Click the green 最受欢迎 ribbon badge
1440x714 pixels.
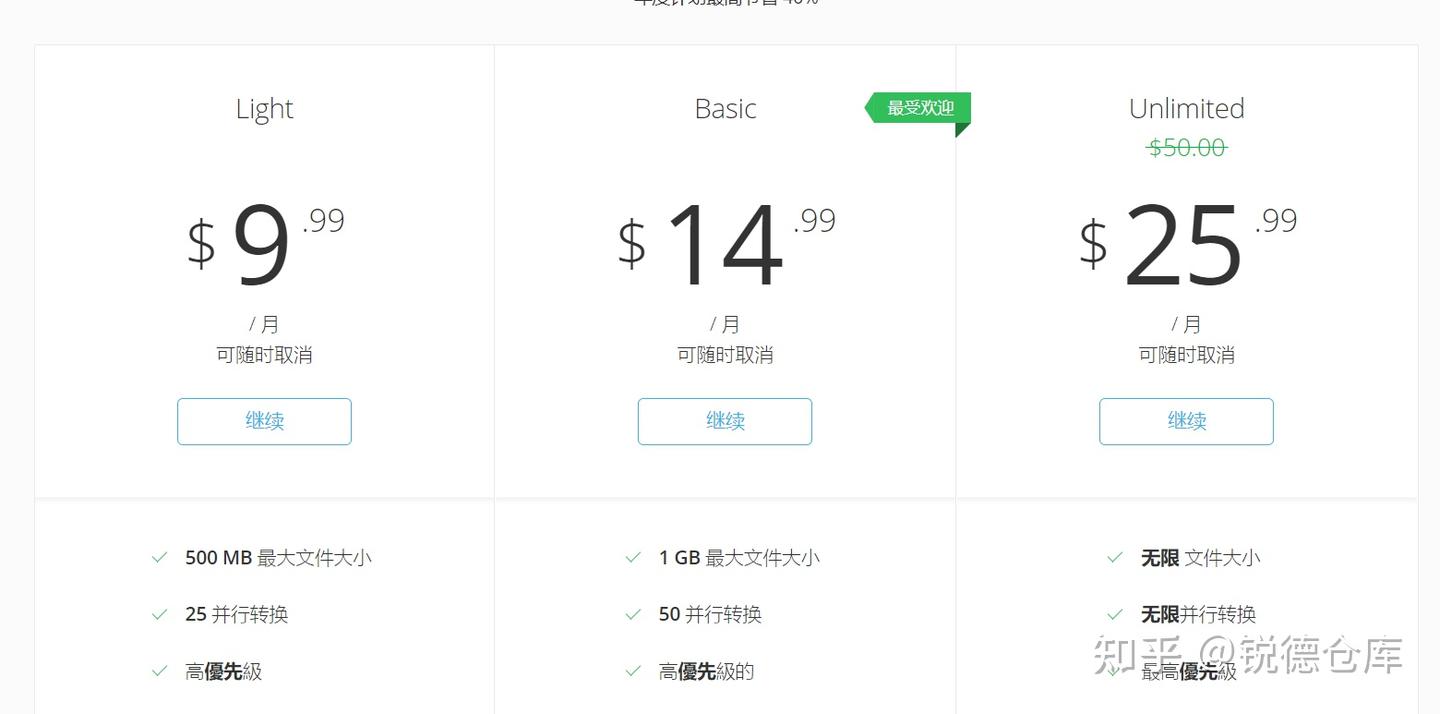click(x=919, y=108)
